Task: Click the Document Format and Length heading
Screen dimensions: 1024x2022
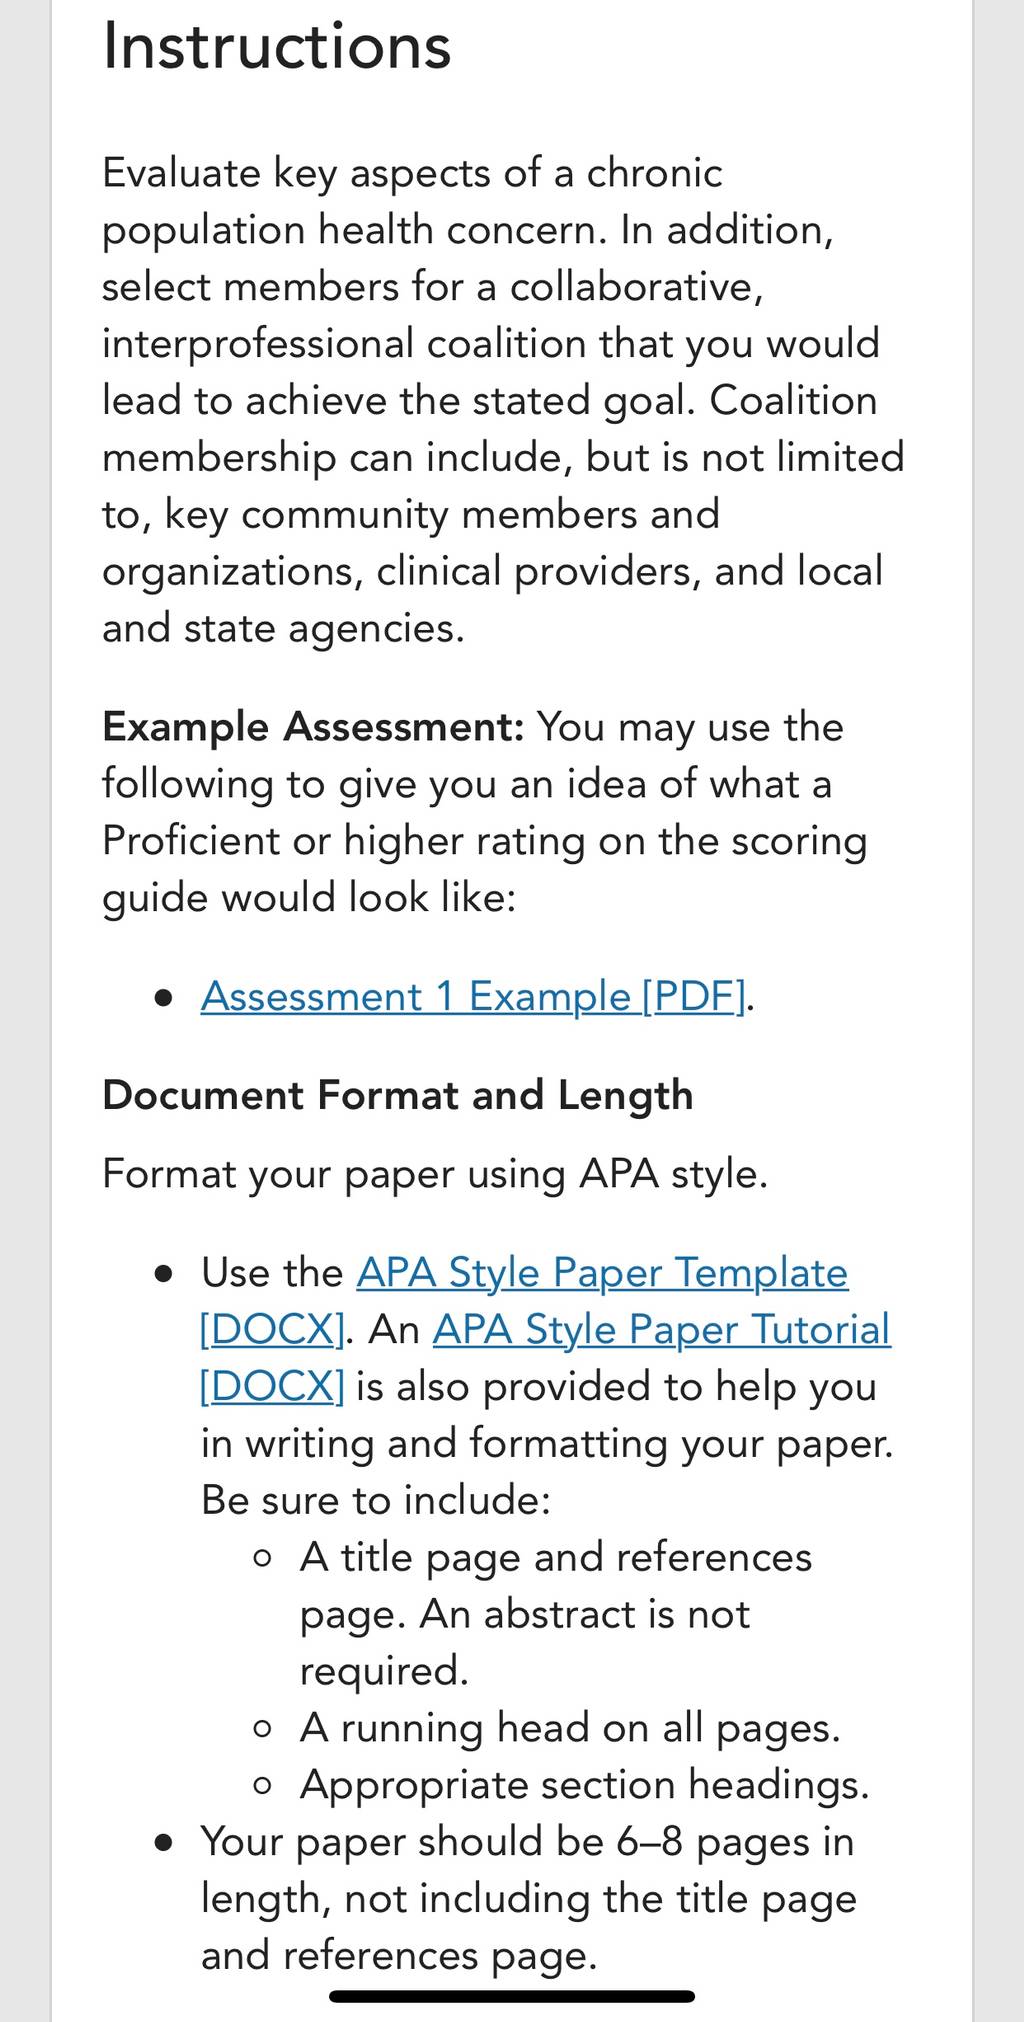Action: [x=398, y=1095]
